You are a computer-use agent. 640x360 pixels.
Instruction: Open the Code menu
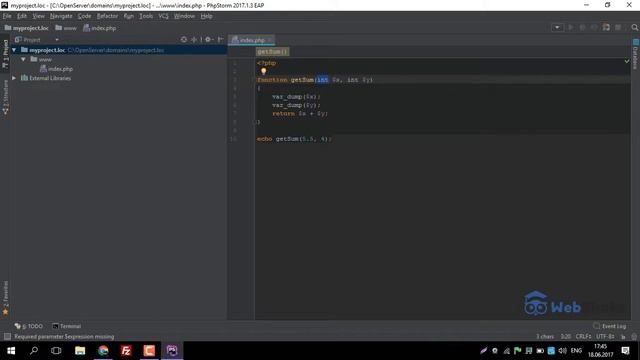84,16
